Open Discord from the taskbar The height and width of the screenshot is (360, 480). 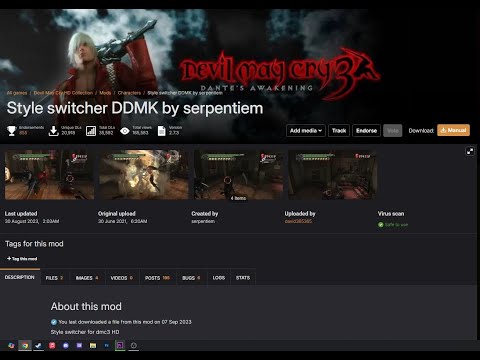(x=66, y=345)
